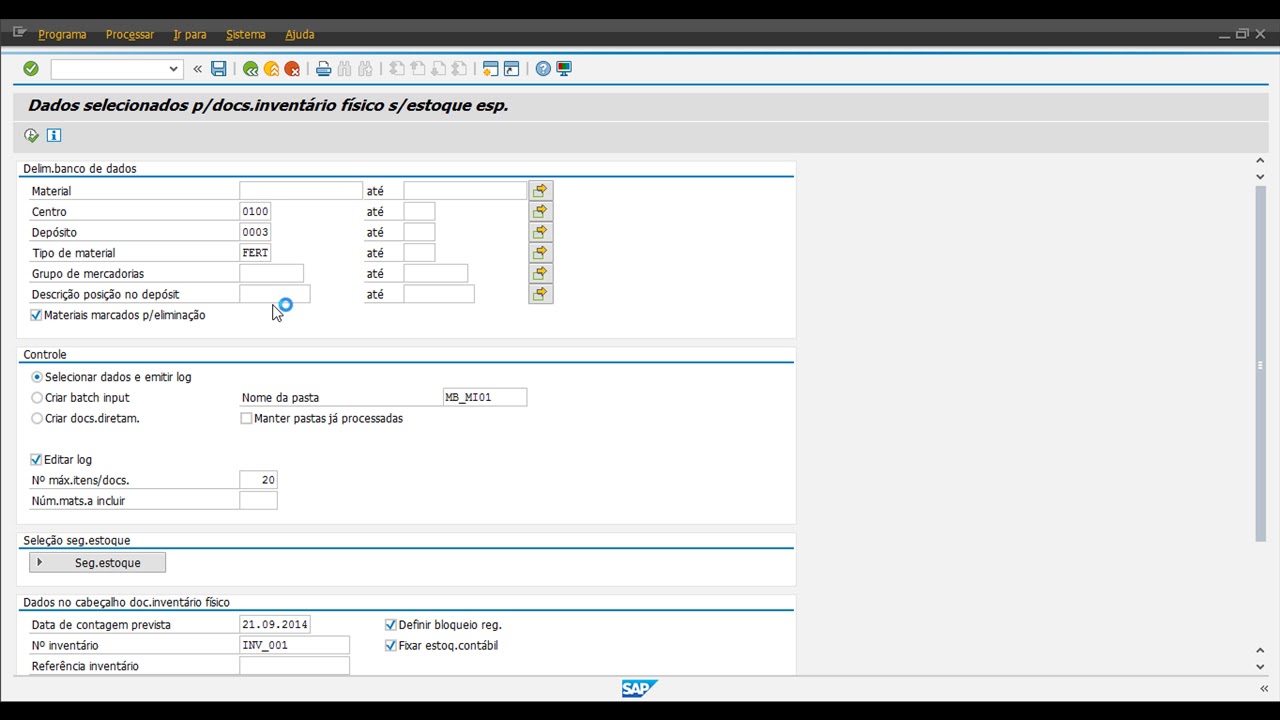The image size is (1280, 720).
Task: Toggle the Editar log checkbox
Action: pyautogui.click(x=36, y=459)
